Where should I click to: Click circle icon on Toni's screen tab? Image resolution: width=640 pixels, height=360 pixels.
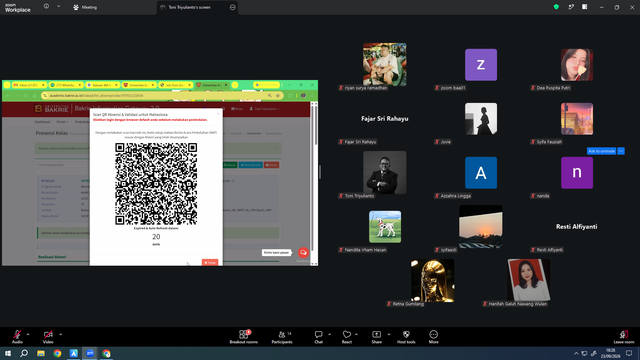[233, 7]
